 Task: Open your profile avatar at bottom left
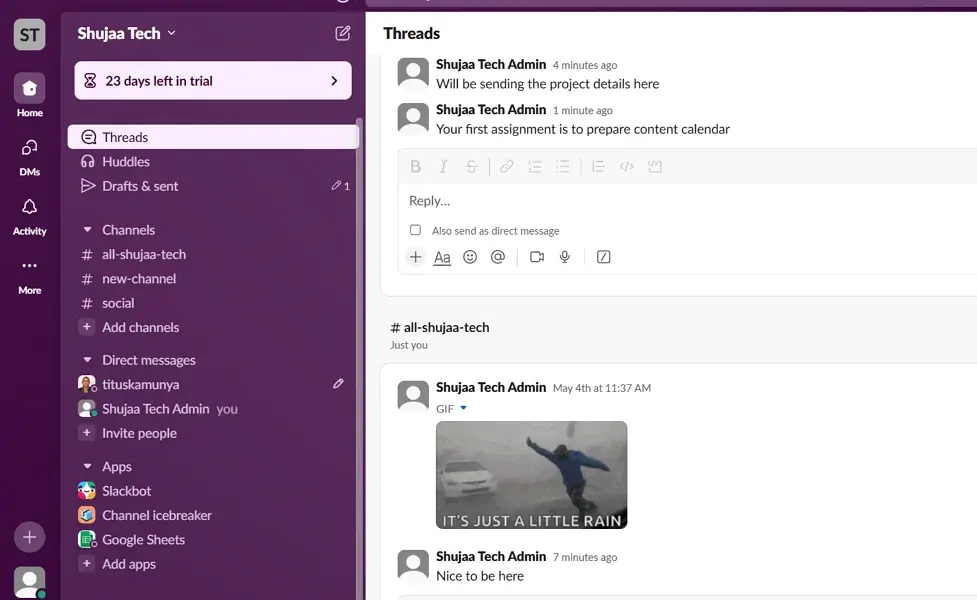pos(29,582)
